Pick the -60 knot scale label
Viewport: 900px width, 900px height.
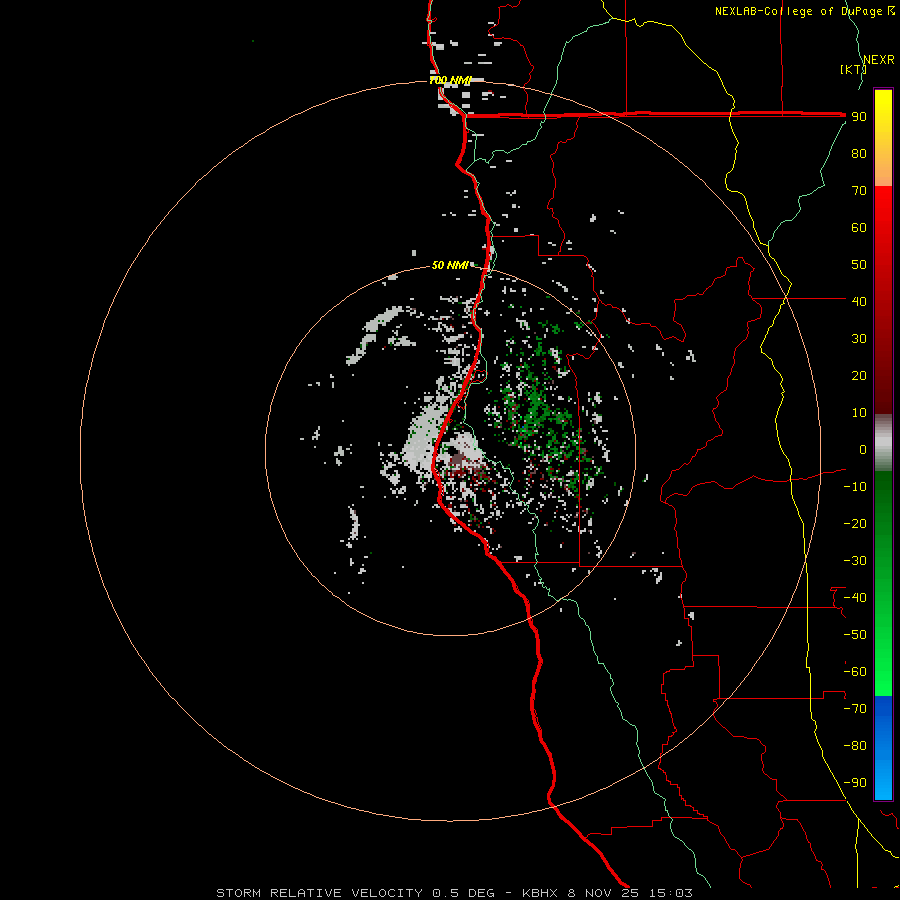pos(855,672)
